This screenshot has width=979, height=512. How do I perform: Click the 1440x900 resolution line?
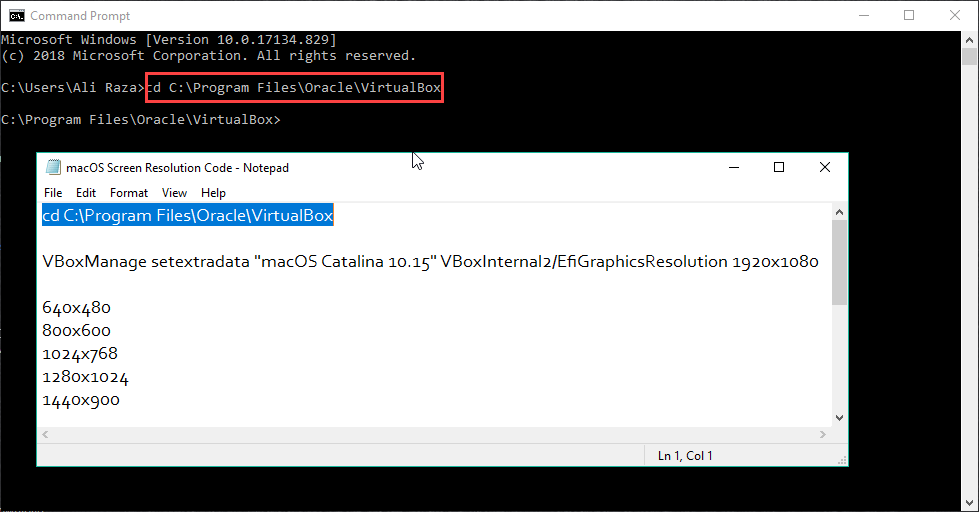(81, 400)
